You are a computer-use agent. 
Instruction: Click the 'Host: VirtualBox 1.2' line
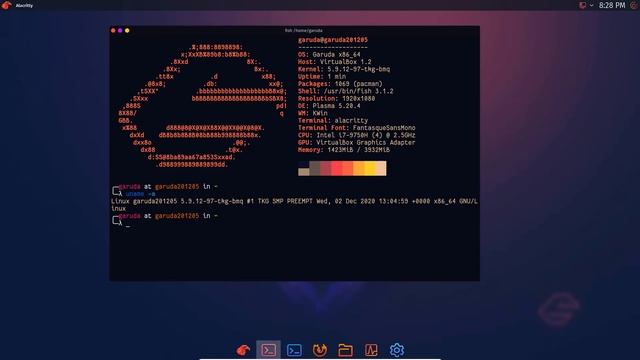[x=335, y=62]
